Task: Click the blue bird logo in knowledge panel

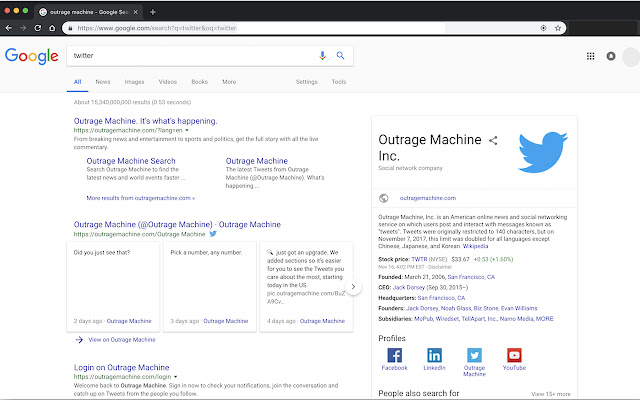Action: [542, 152]
